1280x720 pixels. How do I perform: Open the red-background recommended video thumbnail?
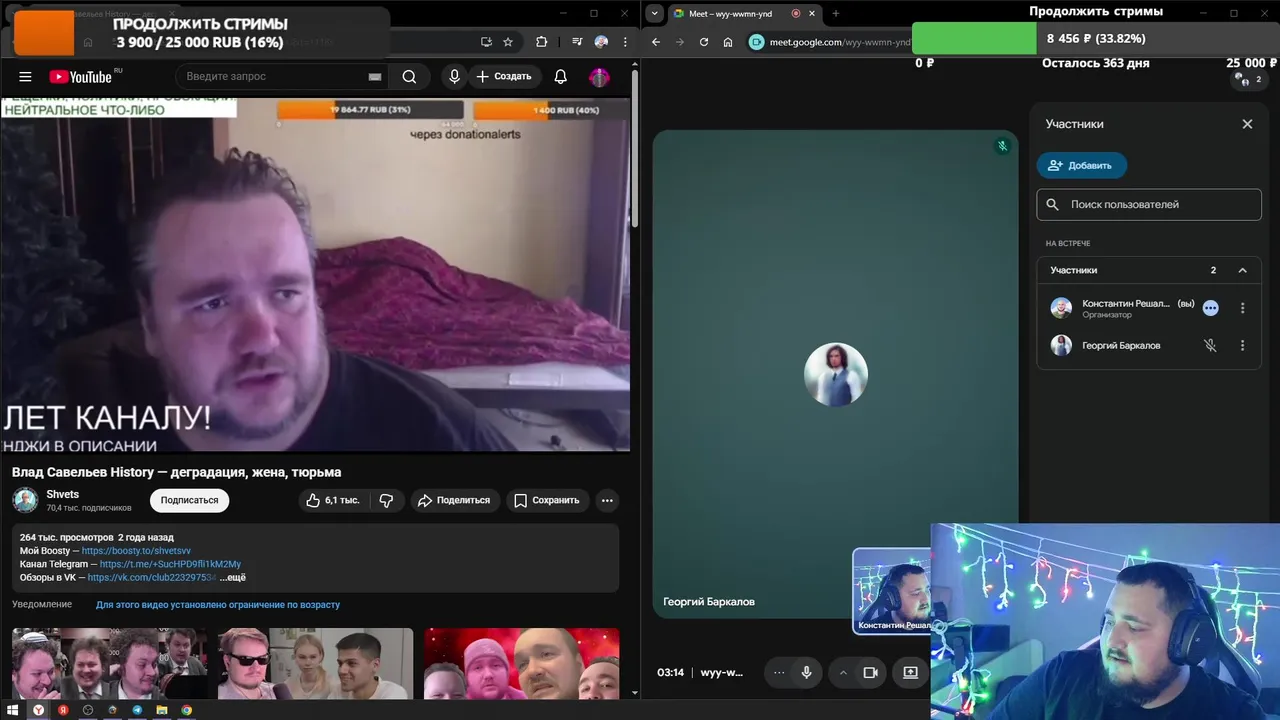point(521,663)
